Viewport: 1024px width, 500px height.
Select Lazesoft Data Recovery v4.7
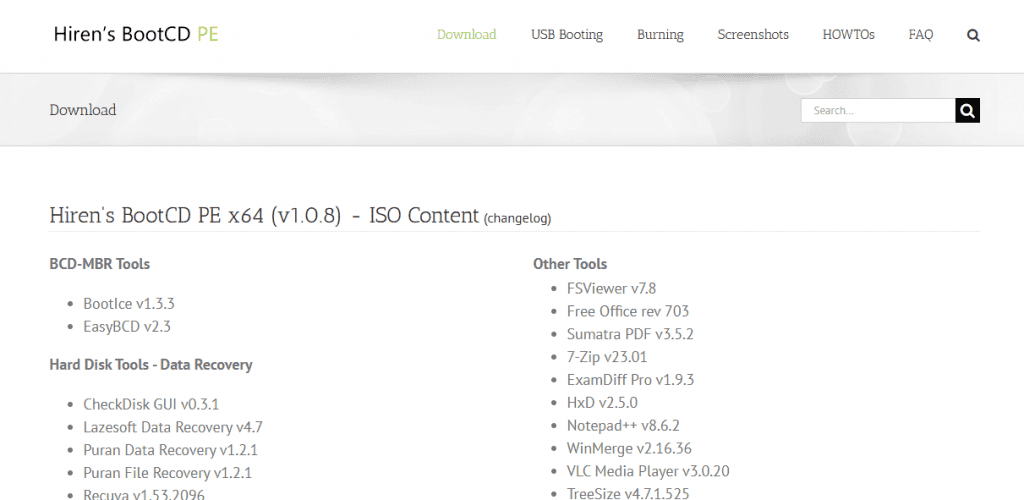tap(172, 427)
